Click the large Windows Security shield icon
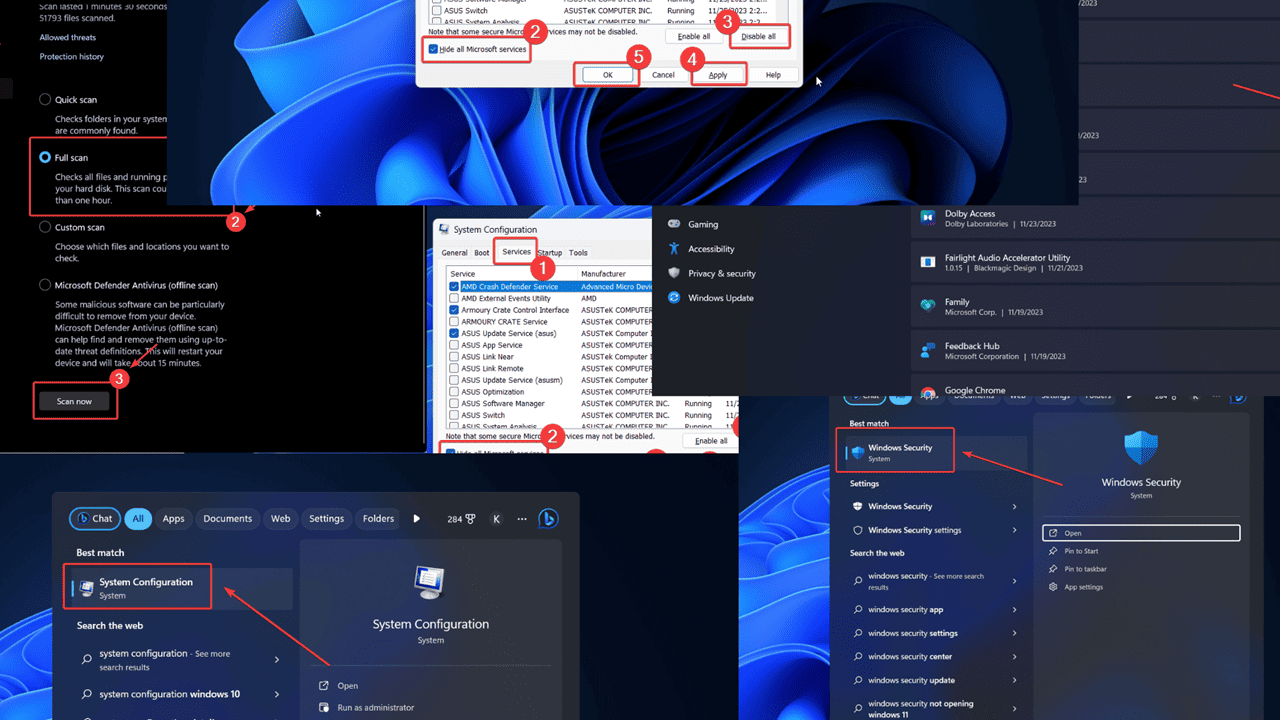Image resolution: width=1280 pixels, height=720 pixels. 1141,449
